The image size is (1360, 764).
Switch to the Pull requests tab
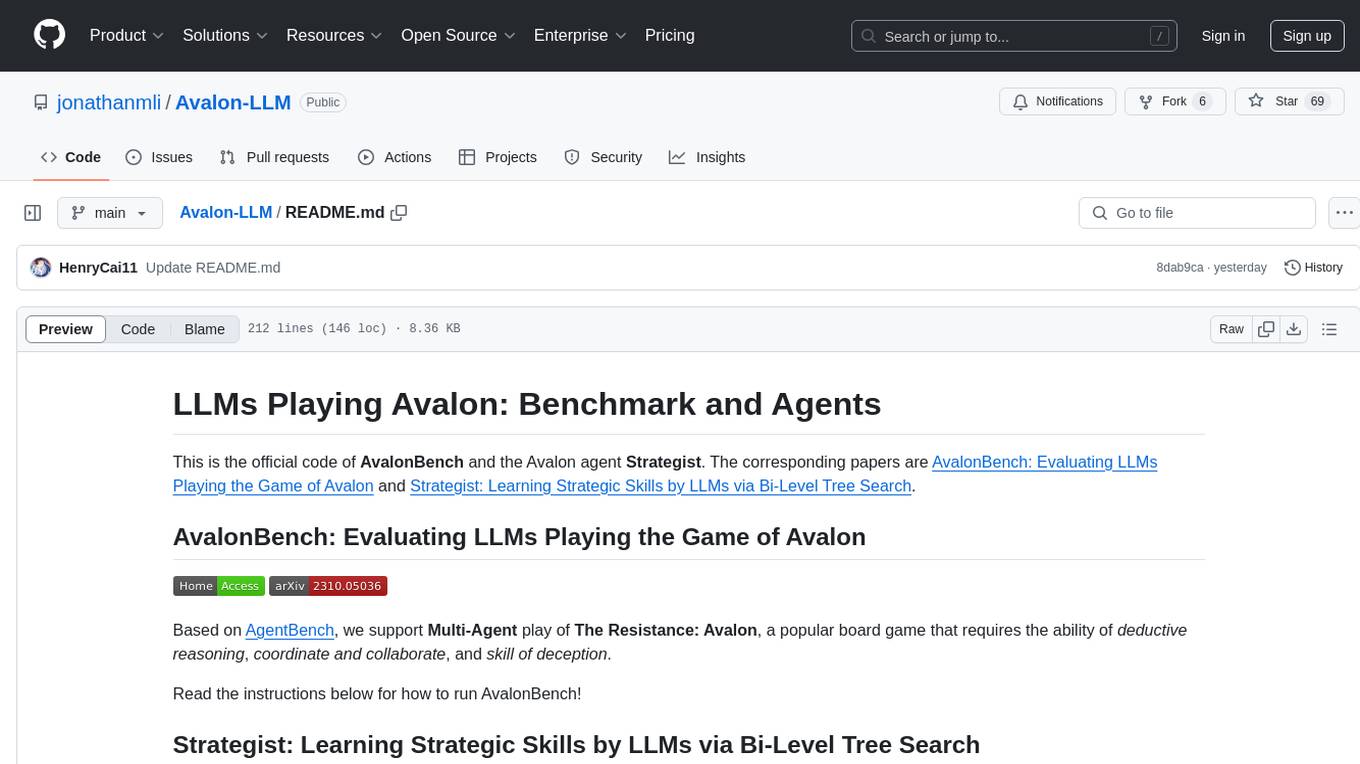274,157
